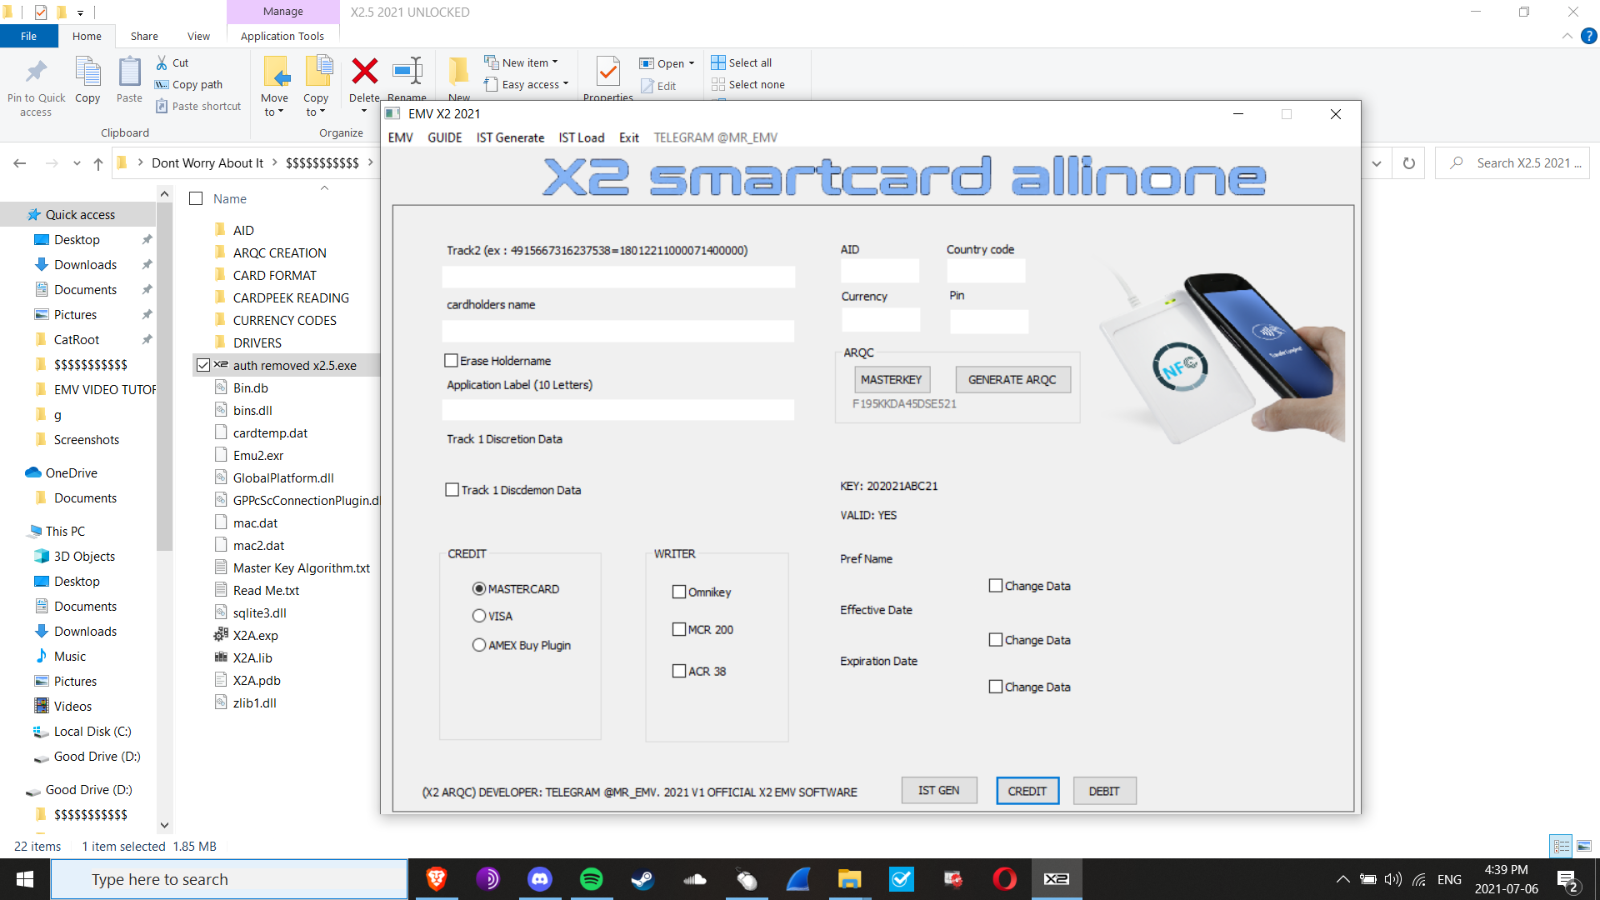Check Track 1 Discdemon Data checkbox
Screen dimensions: 1600x900
pos(452,489)
